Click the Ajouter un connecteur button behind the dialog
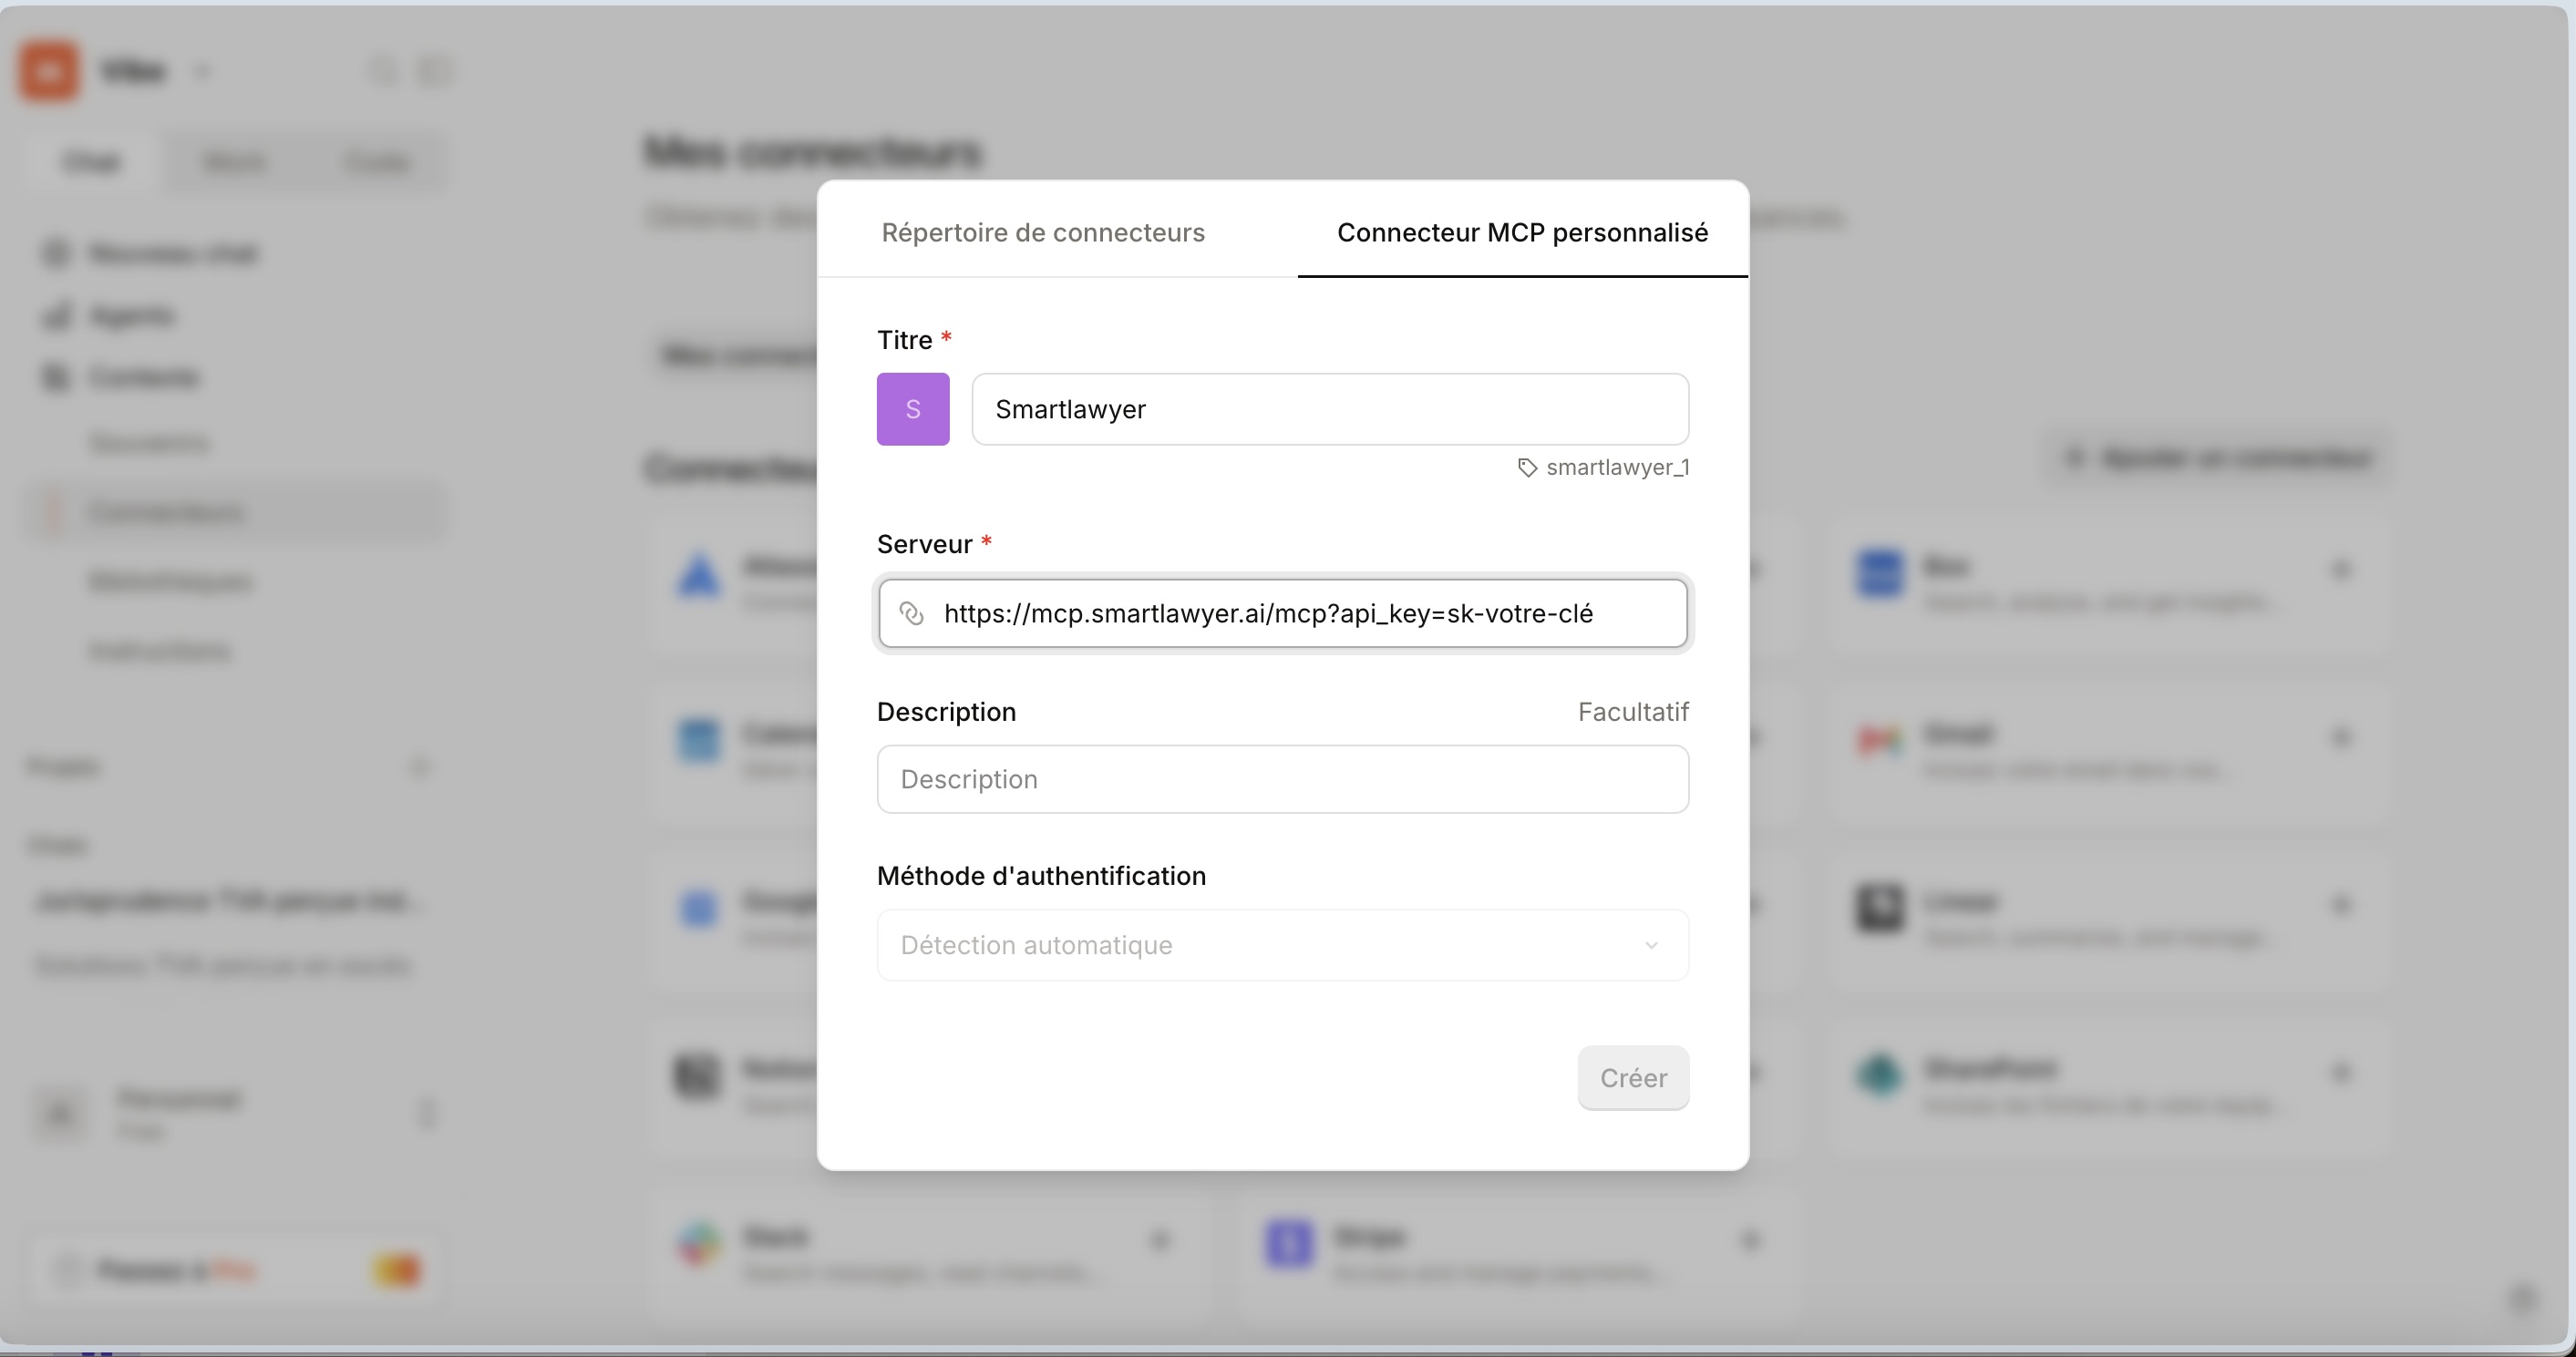This screenshot has width=2576, height=1357. coord(2218,458)
